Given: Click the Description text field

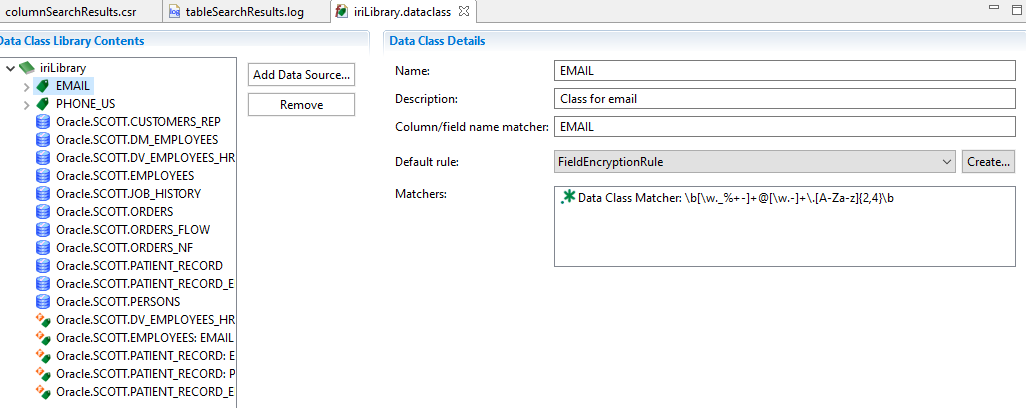Looking at the screenshot, I should click(784, 99).
